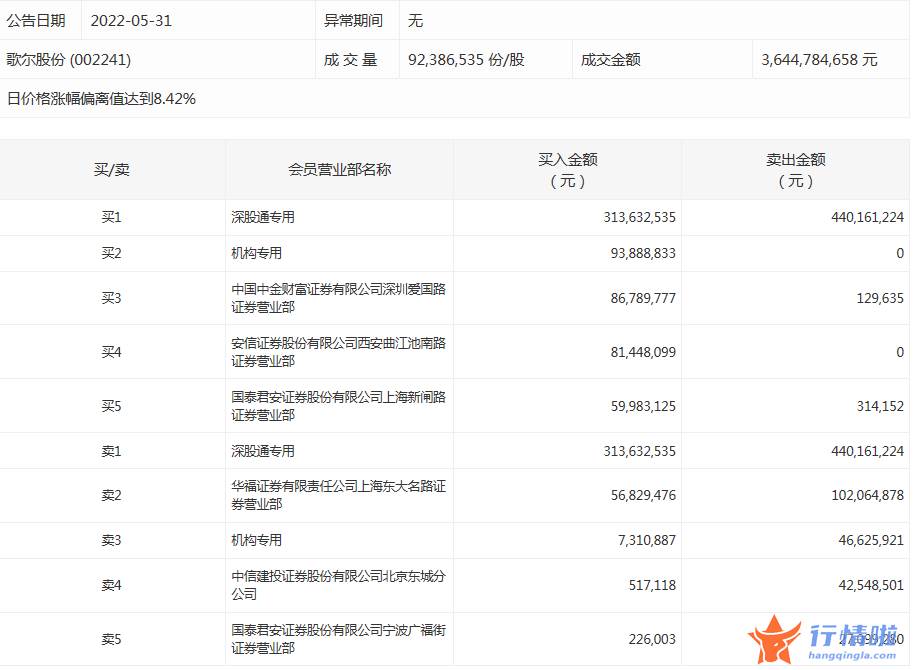This screenshot has width=913, height=670.
Task: Click 机构专用 in the 卖3 row
Action: point(257,540)
